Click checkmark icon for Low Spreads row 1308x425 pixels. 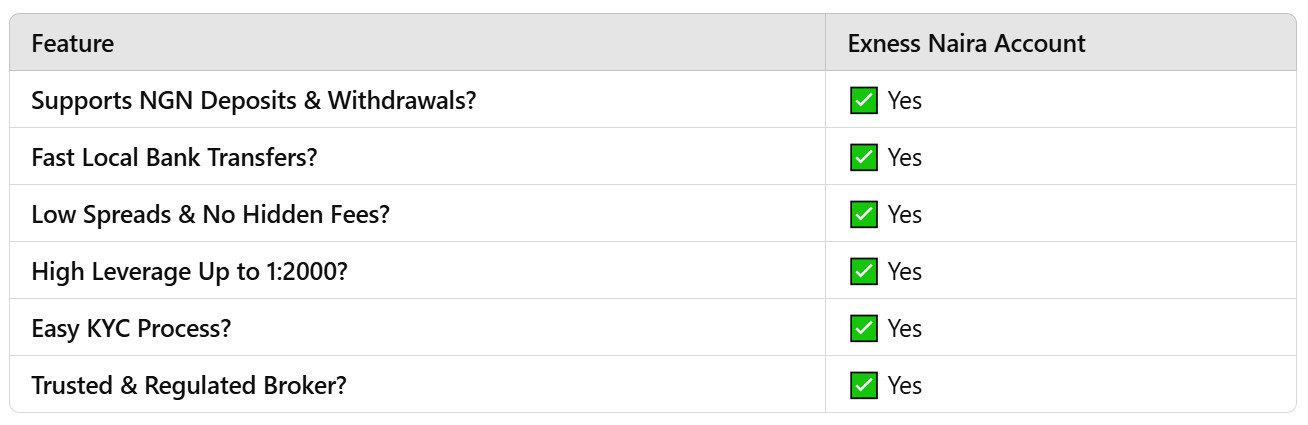pyautogui.click(x=863, y=214)
